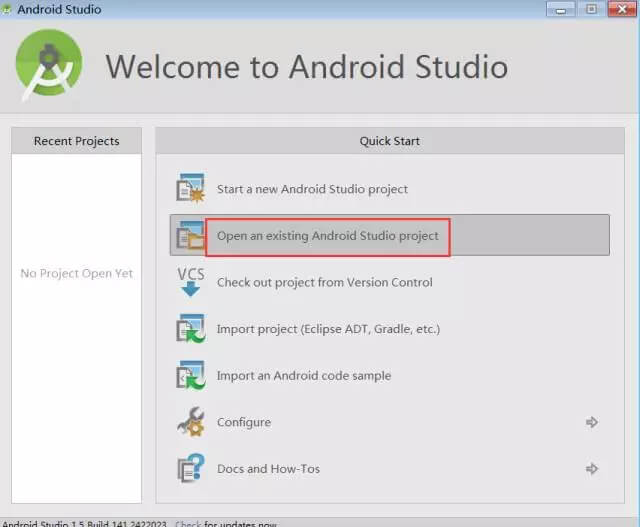The image size is (640, 527).
Task: Click the open existing project folder icon
Action: pos(191,235)
